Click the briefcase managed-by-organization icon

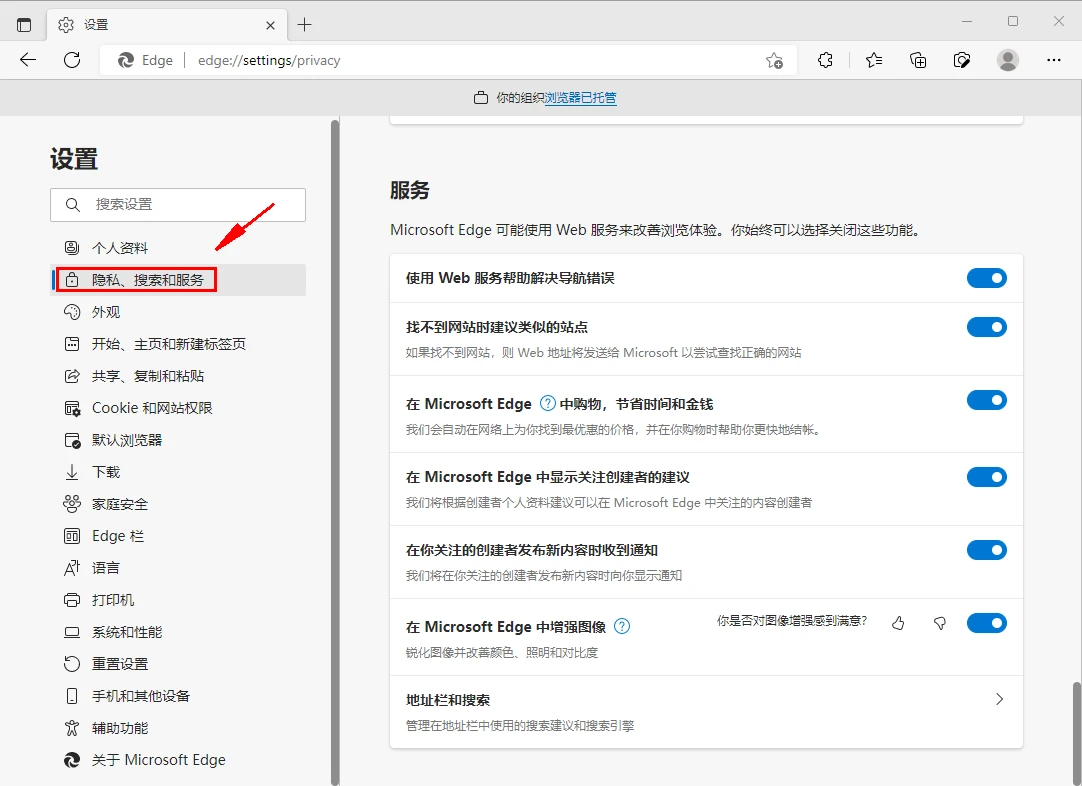pyautogui.click(x=481, y=98)
